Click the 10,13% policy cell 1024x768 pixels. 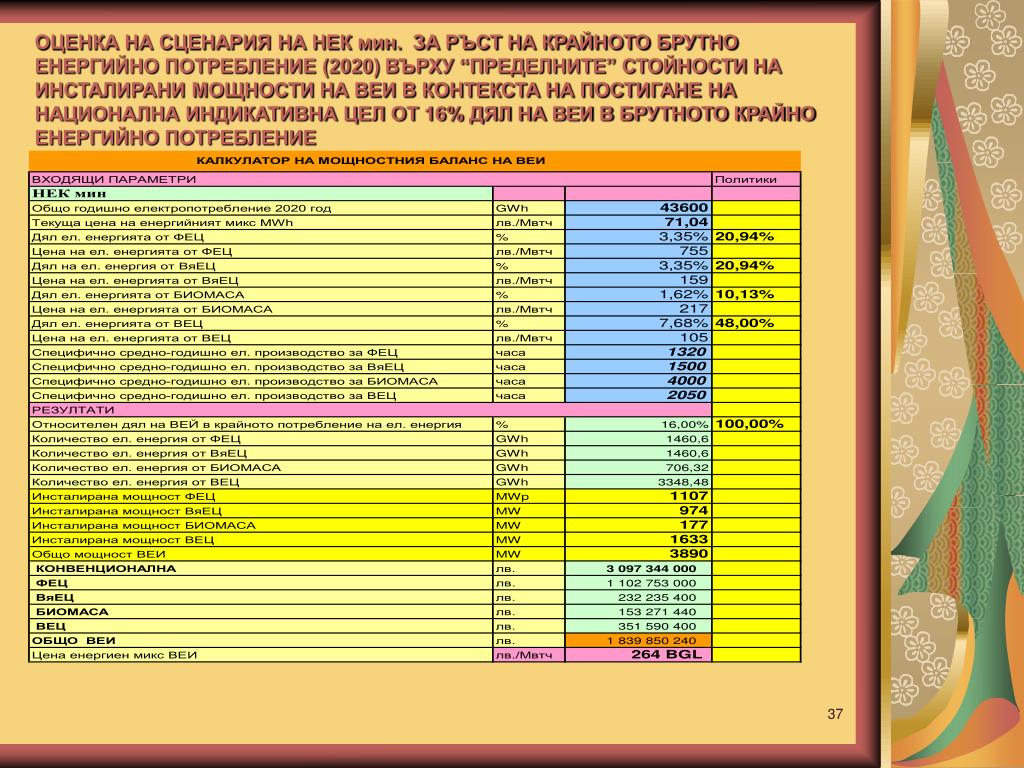[756, 294]
